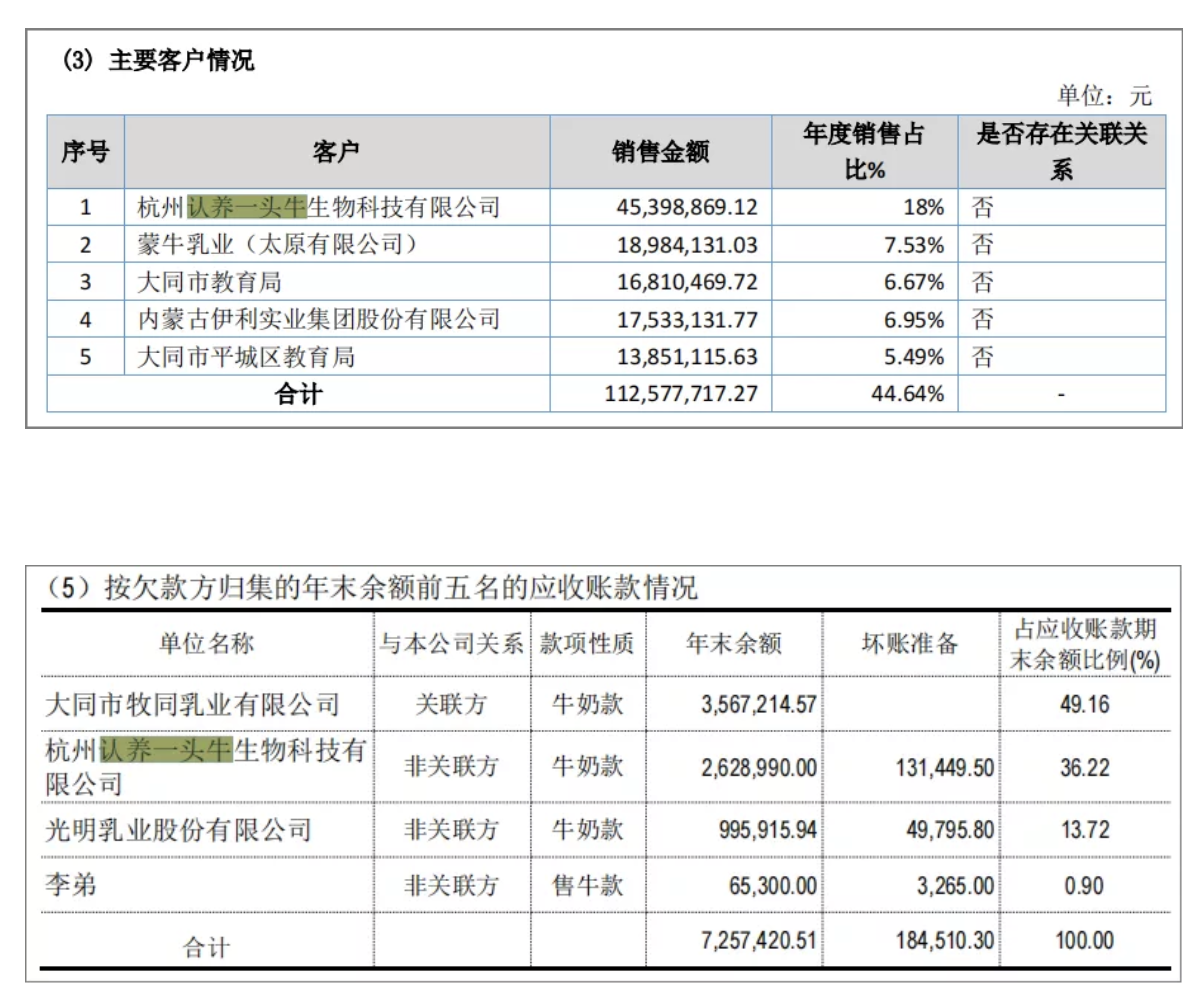Select the debtor name '李弟'

(x=71, y=885)
